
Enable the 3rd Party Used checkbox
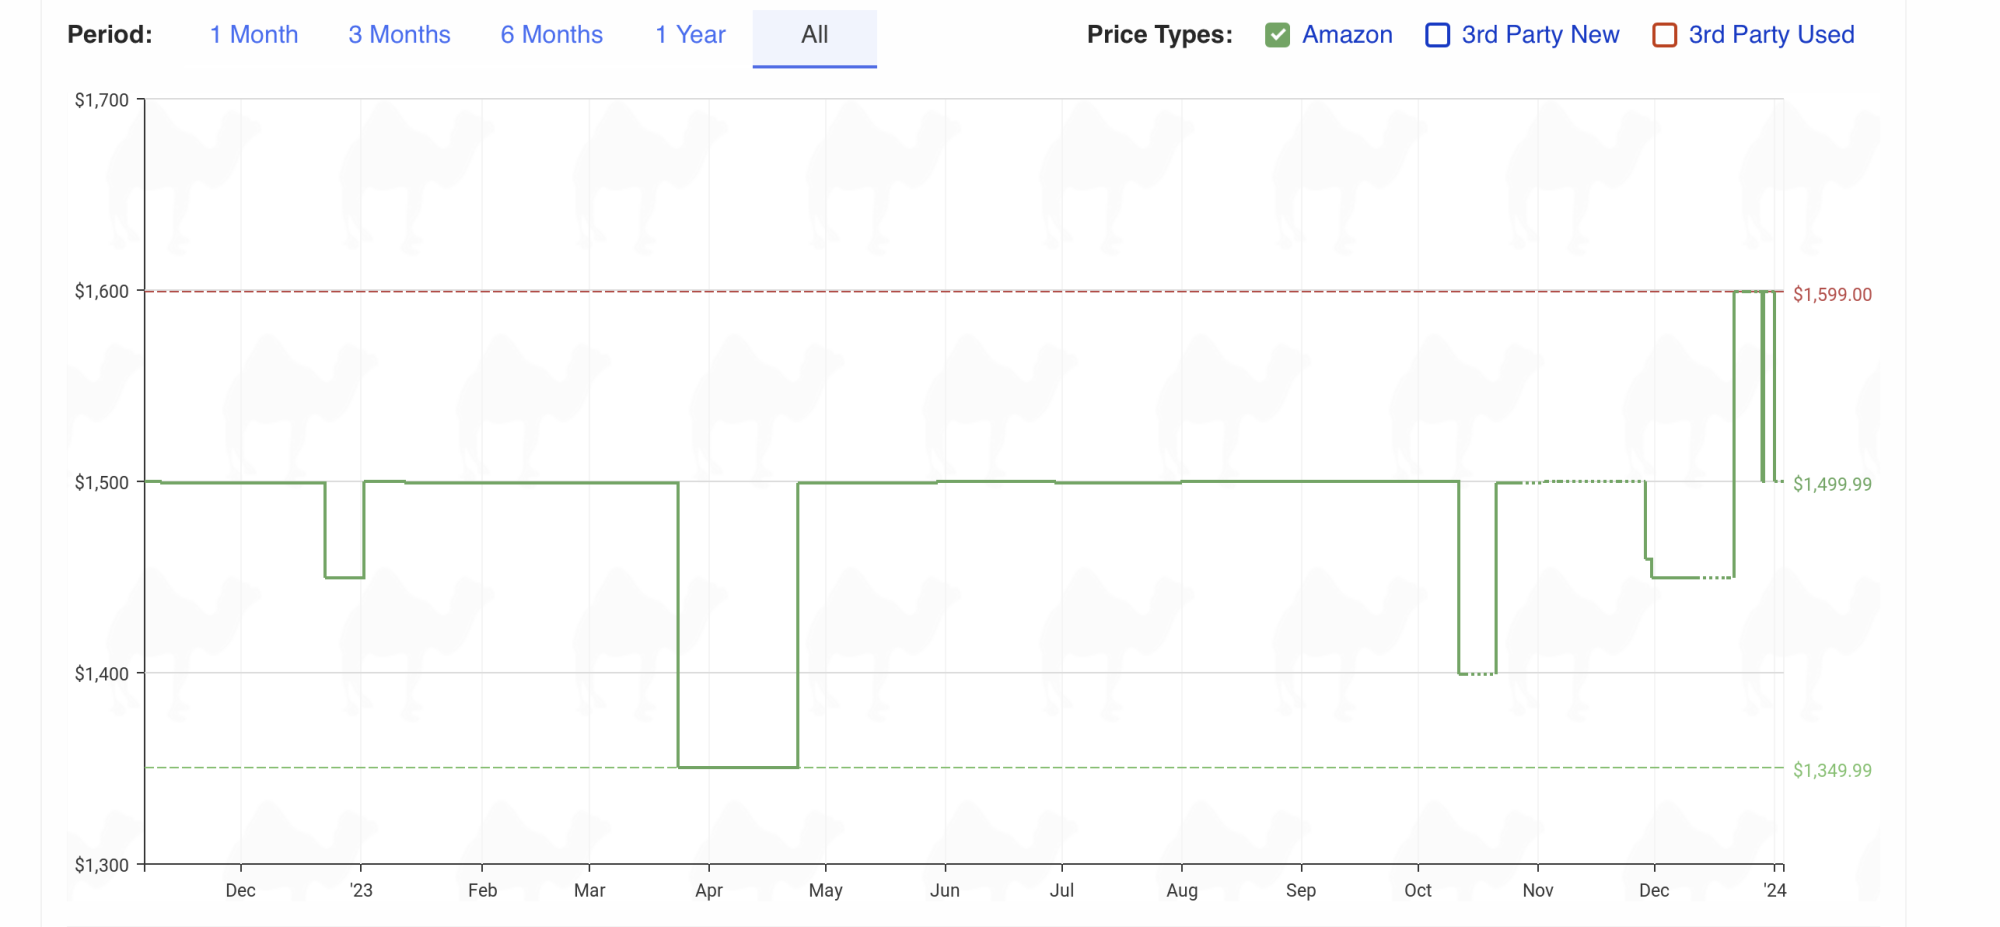pos(1664,35)
